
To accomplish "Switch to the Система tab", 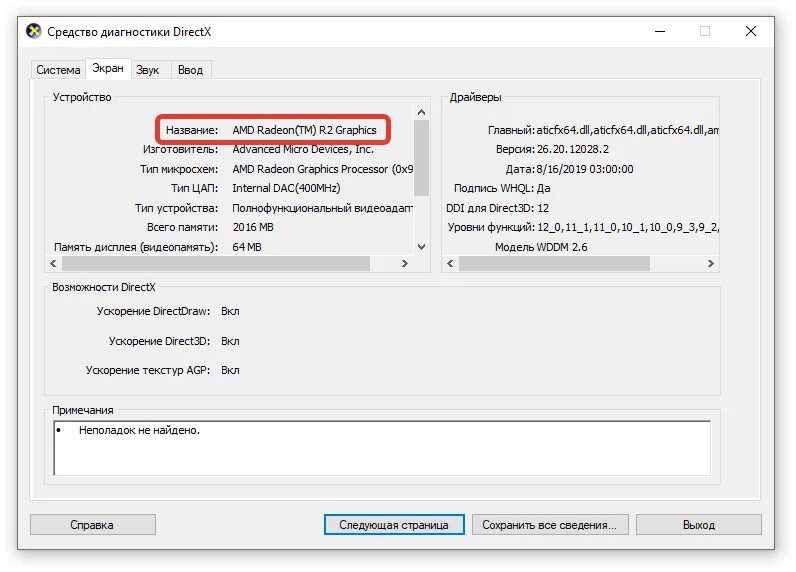I will pyautogui.click(x=58, y=70).
